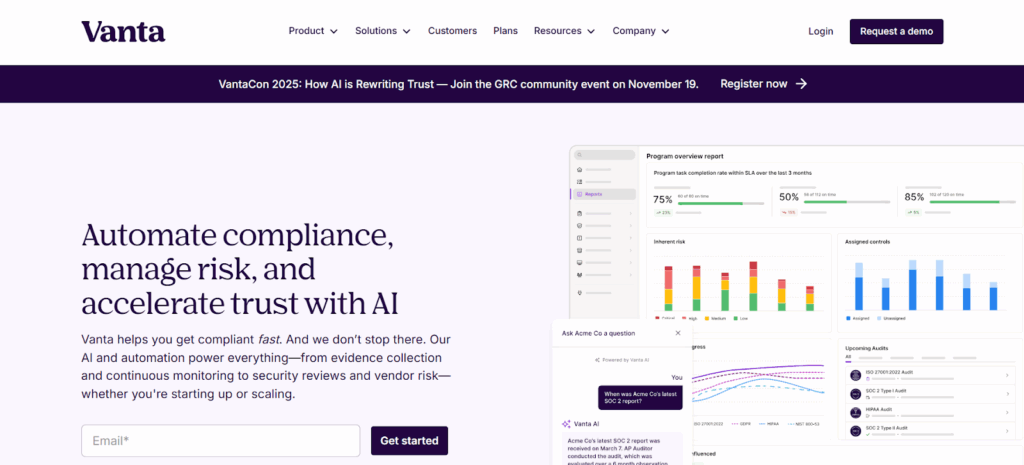Click the Vanta AI sparkle icon
This screenshot has width=1024, height=465.
tap(567, 424)
